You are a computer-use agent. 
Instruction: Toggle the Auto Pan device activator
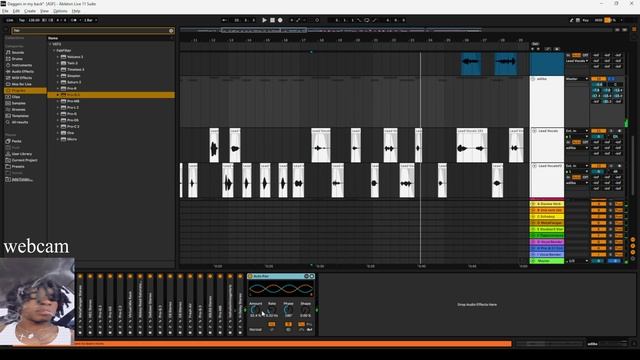[x=251, y=276]
